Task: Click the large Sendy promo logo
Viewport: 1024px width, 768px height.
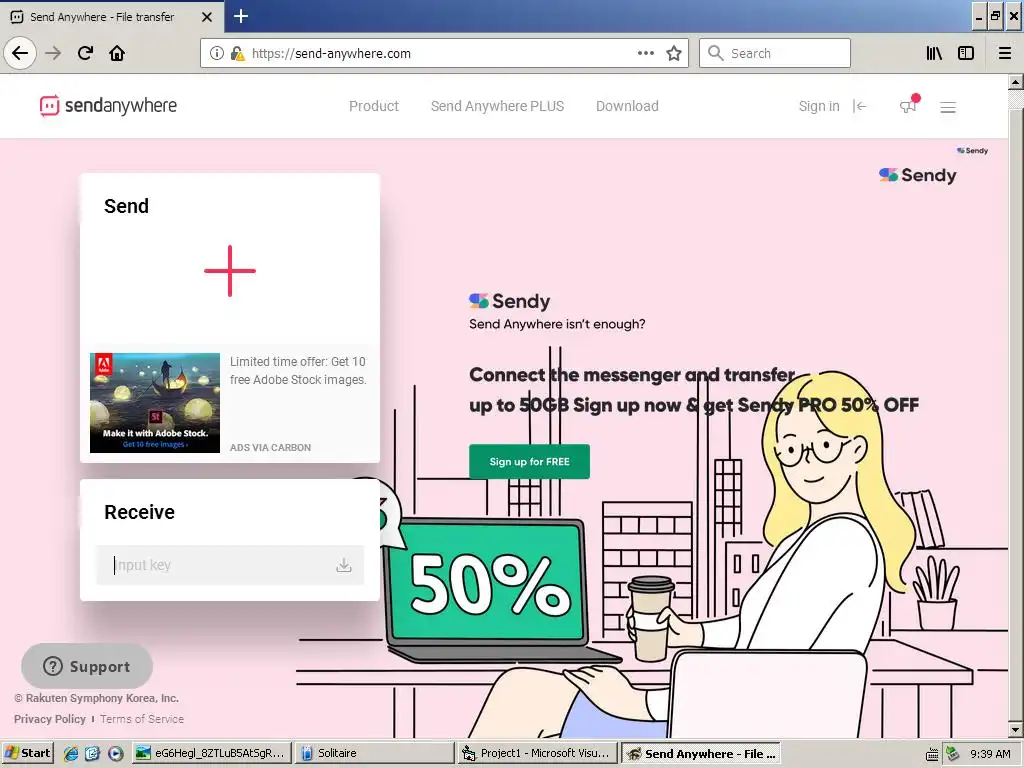Action: click(x=509, y=301)
